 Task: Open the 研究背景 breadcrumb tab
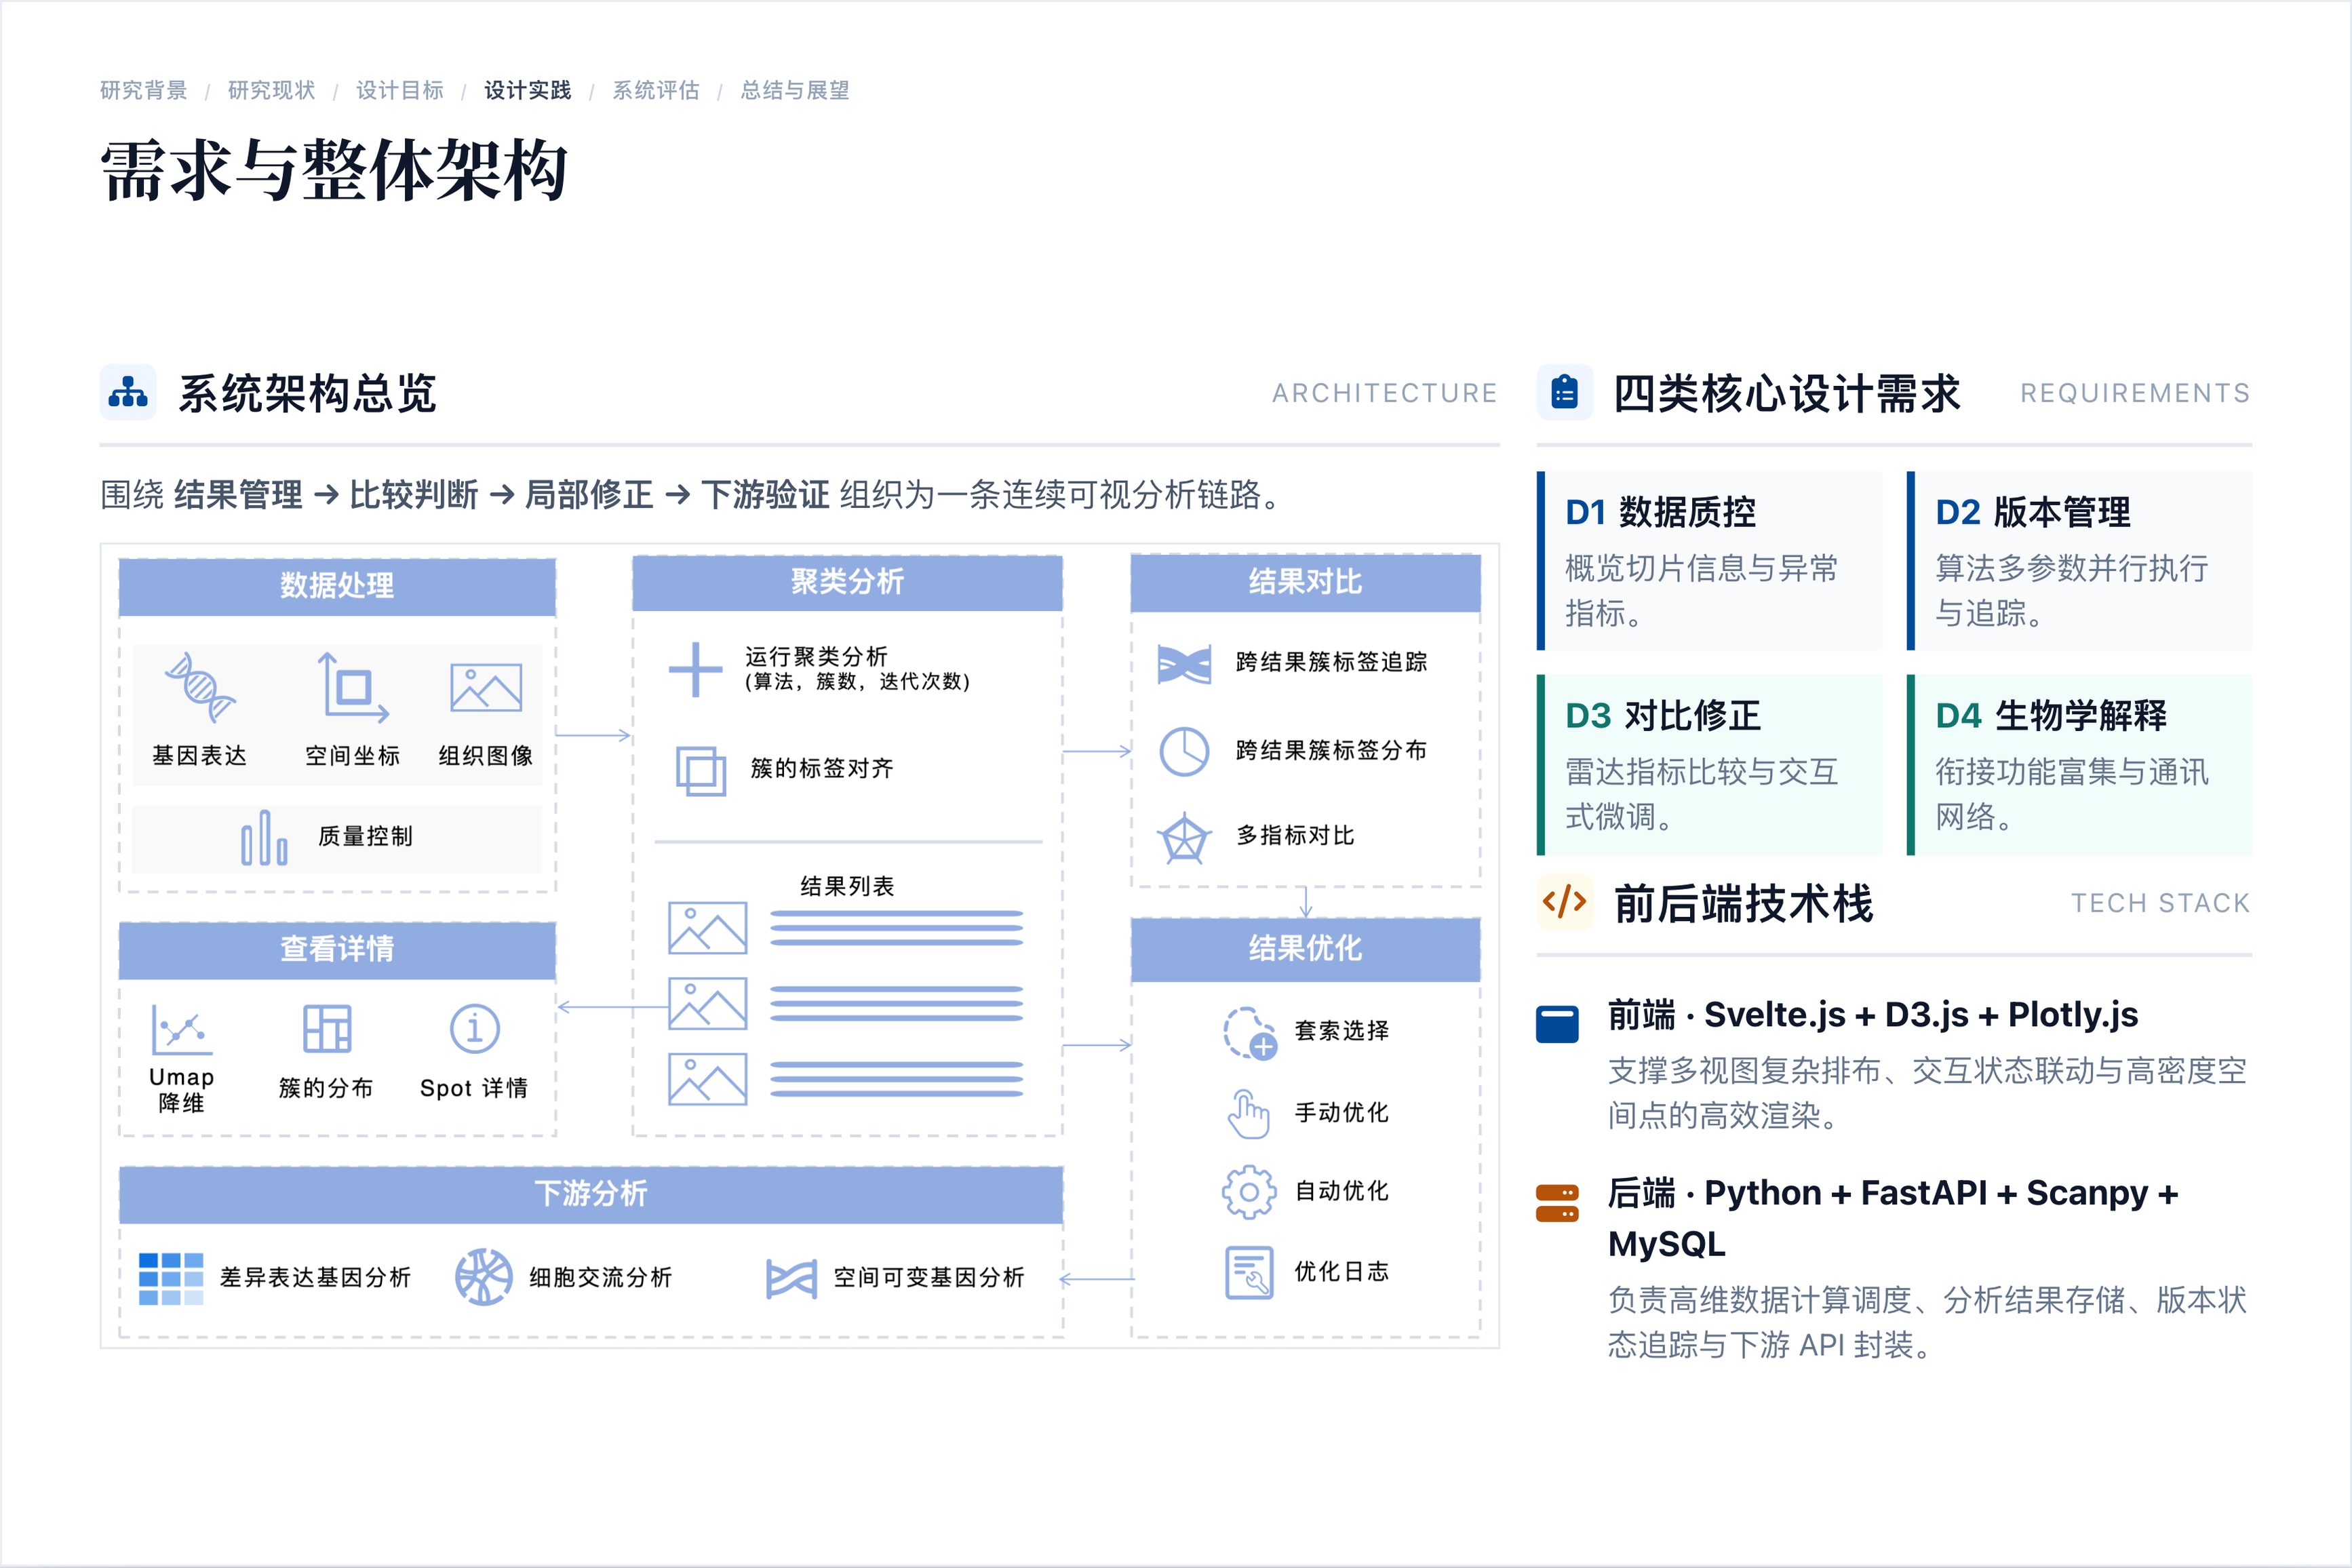point(143,90)
